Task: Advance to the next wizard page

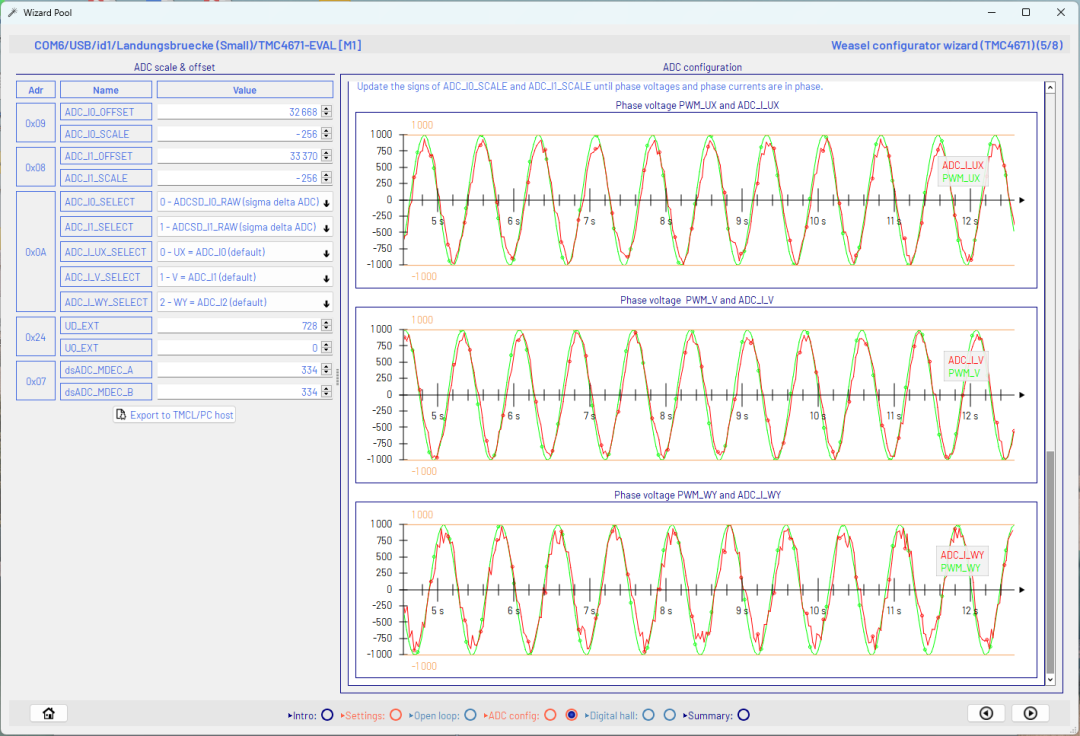Action: pos(1030,713)
